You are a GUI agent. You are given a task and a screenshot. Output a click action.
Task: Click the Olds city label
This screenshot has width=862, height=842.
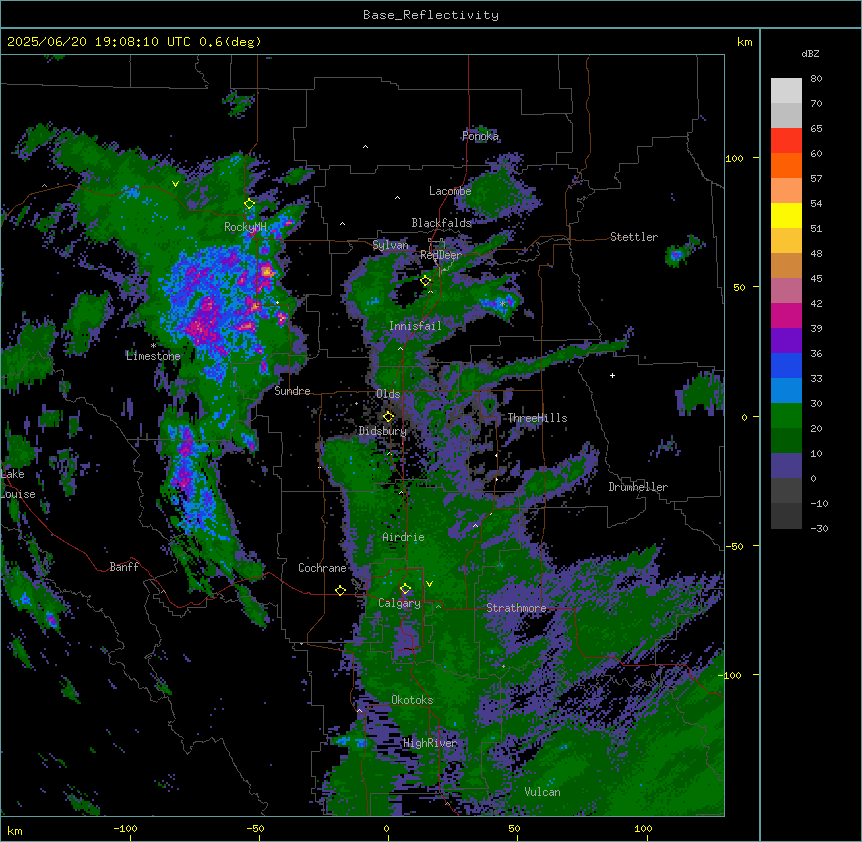[388, 394]
